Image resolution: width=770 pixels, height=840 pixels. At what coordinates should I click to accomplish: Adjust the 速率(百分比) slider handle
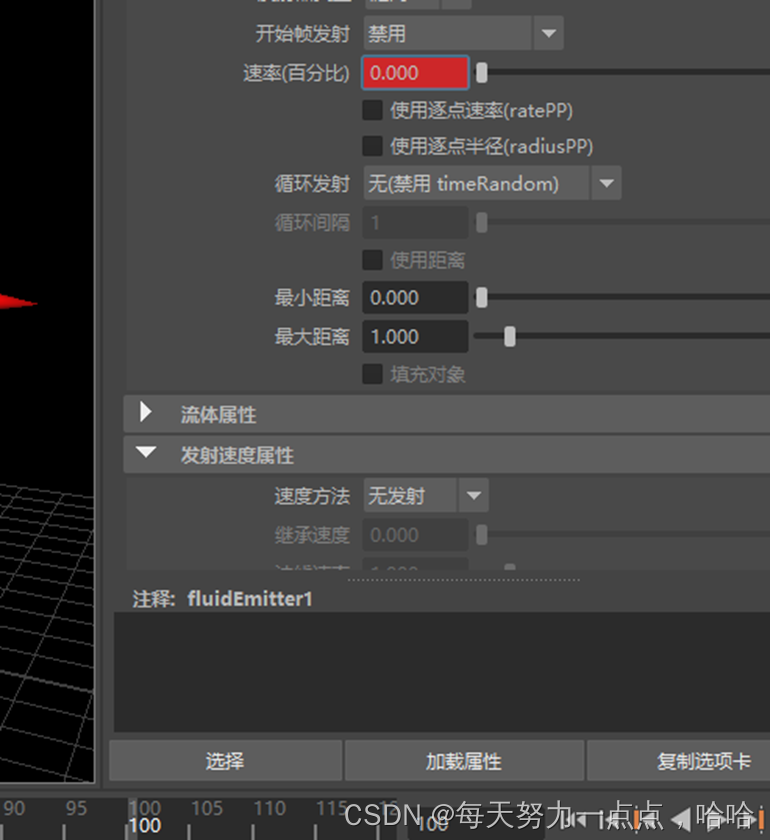tap(482, 72)
